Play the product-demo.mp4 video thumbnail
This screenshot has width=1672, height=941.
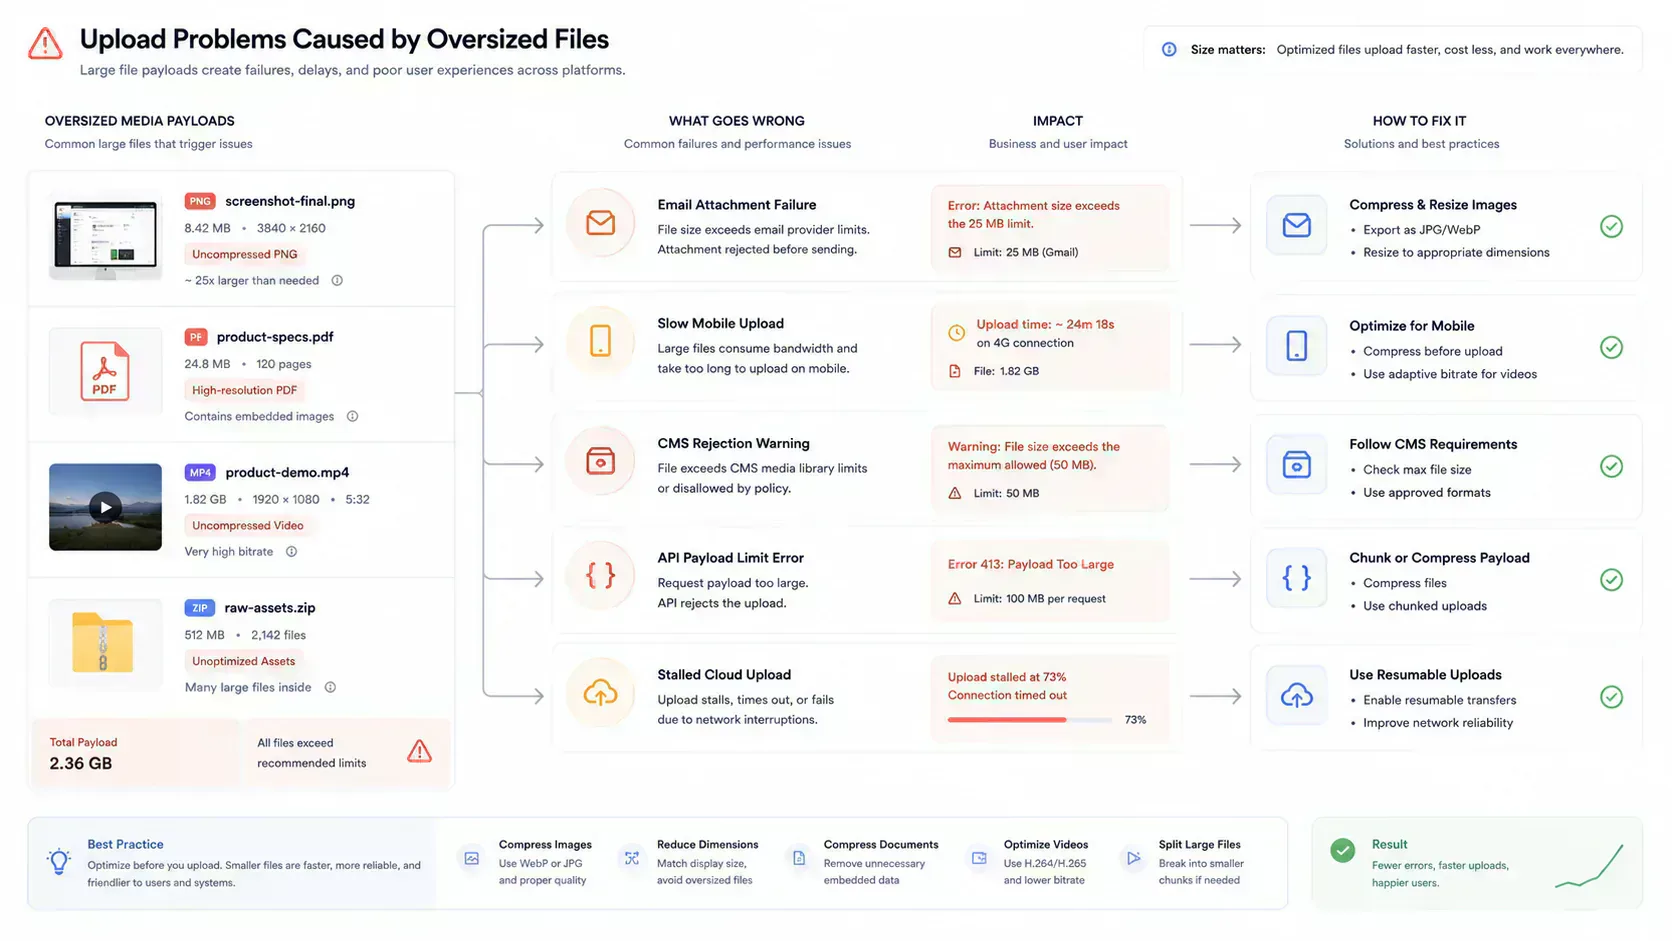click(105, 507)
